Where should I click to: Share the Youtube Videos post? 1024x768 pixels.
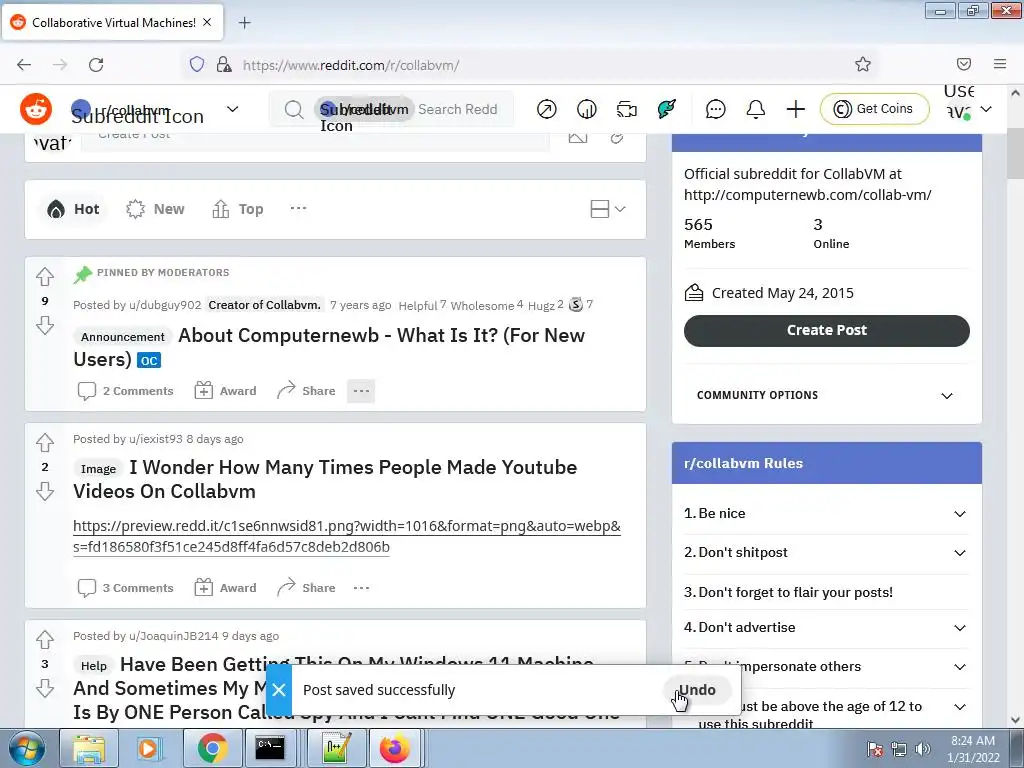[306, 588]
